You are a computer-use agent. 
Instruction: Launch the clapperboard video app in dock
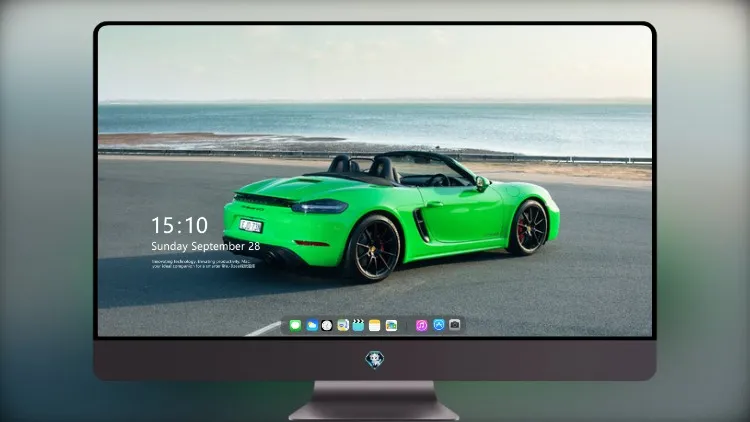tap(358, 325)
